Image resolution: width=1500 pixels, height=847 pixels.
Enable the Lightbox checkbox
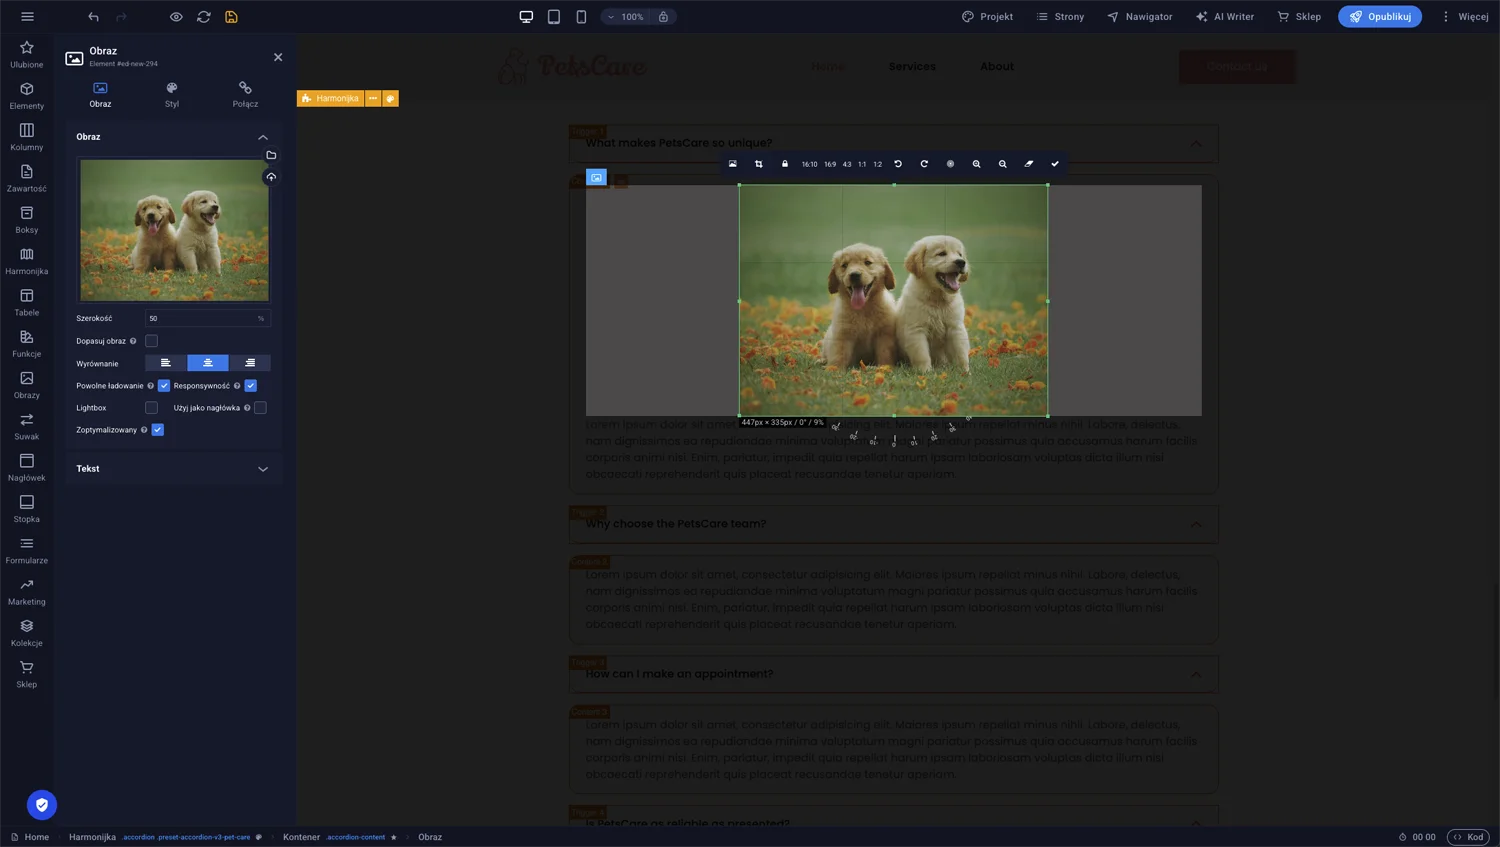[151, 407]
